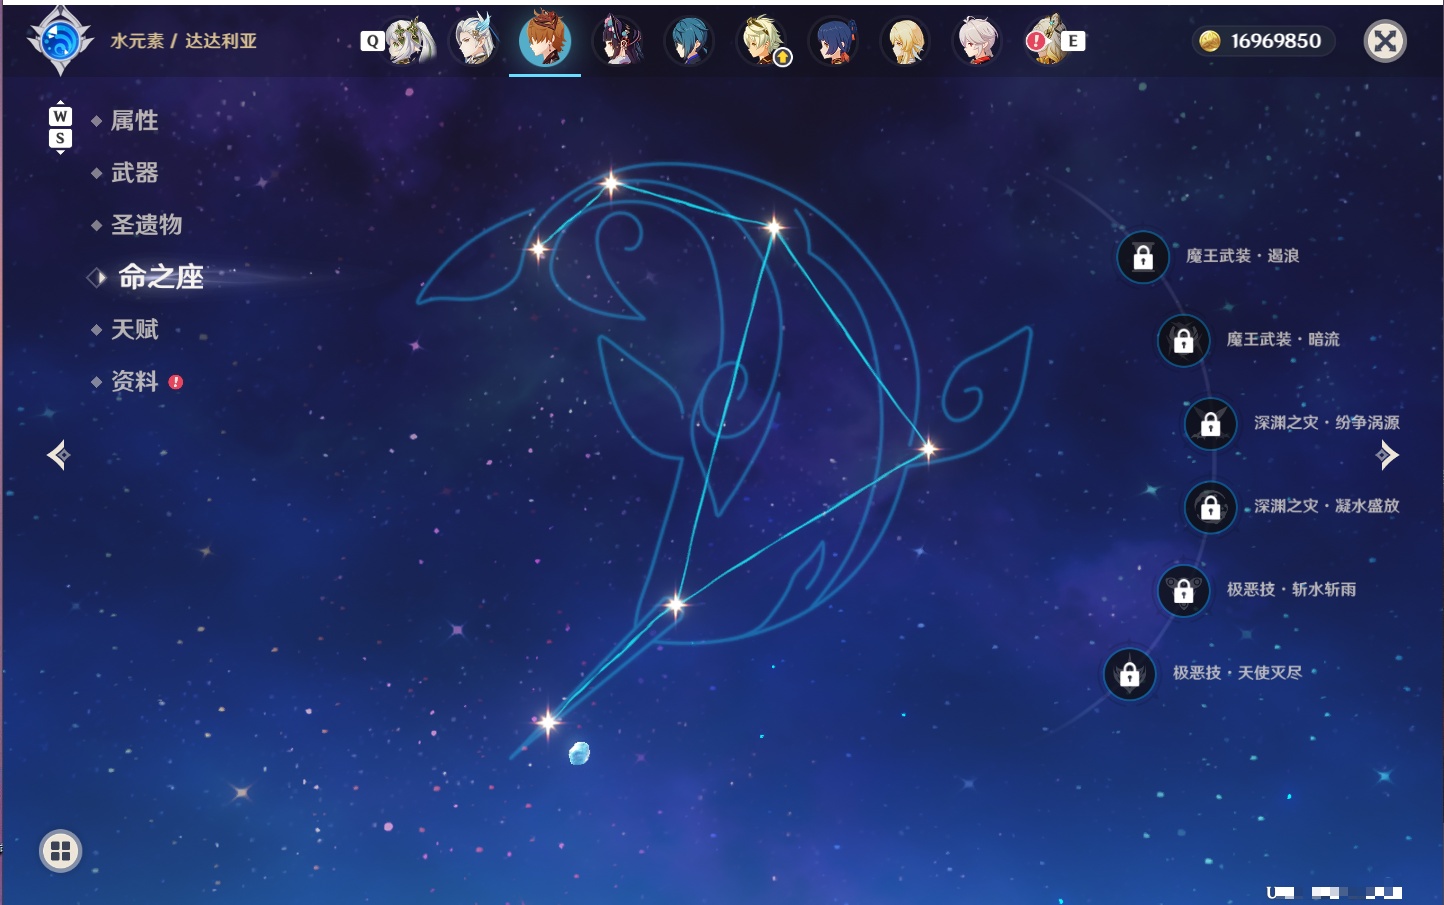Open locked constellation 极恶技・天使灭尽
Screen dimensions: 1444x905
(1130, 673)
